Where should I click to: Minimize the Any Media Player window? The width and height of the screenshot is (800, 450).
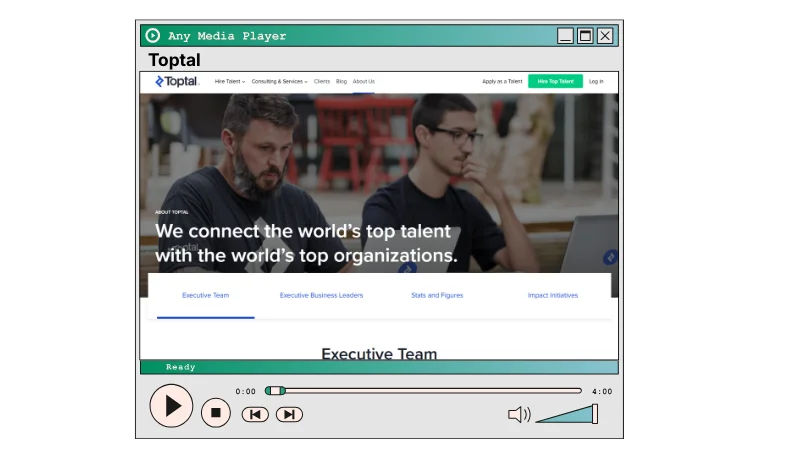(x=565, y=36)
